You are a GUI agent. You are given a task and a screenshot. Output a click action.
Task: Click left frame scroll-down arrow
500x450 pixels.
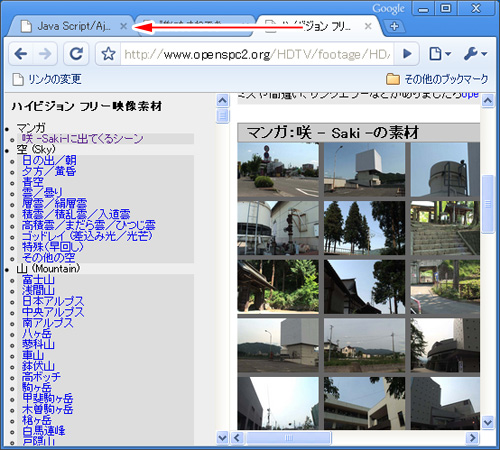point(222,437)
